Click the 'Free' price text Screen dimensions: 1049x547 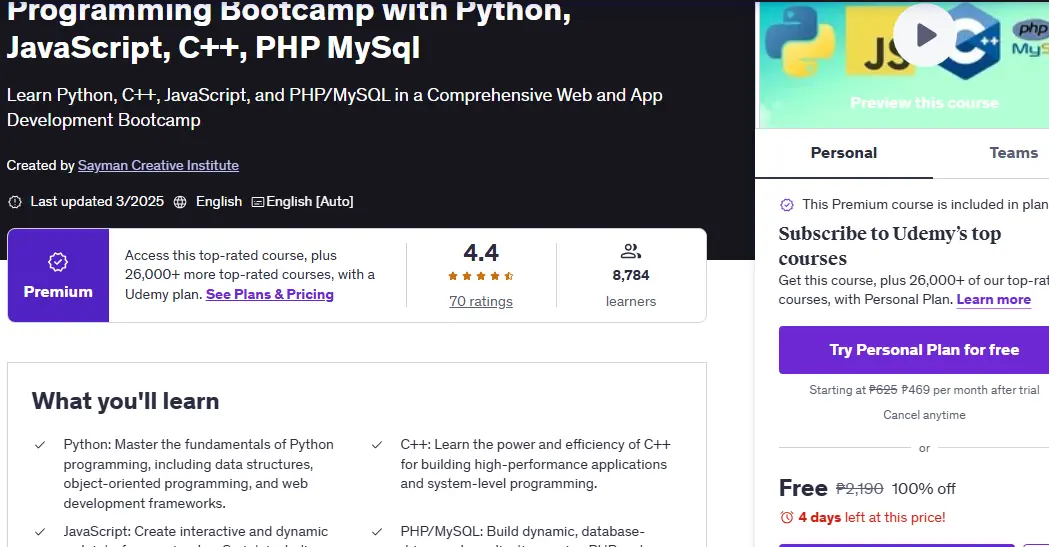tap(803, 488)
